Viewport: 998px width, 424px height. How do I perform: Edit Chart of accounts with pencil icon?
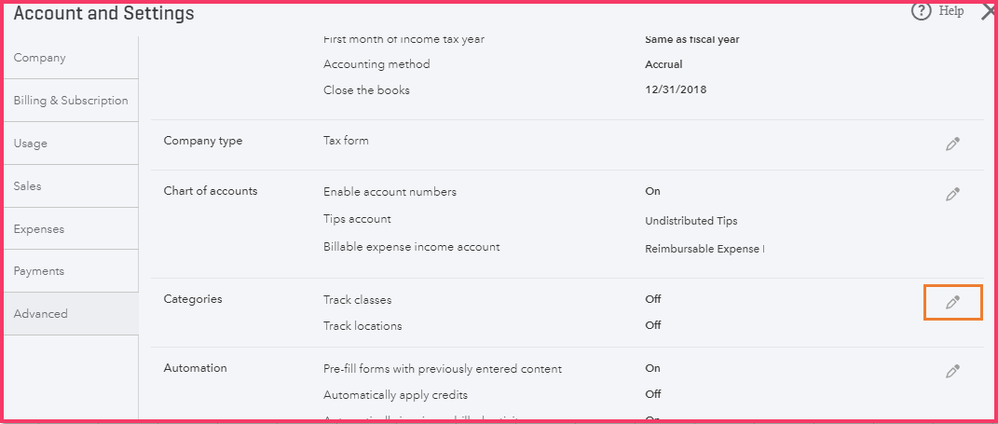point(952,194)
